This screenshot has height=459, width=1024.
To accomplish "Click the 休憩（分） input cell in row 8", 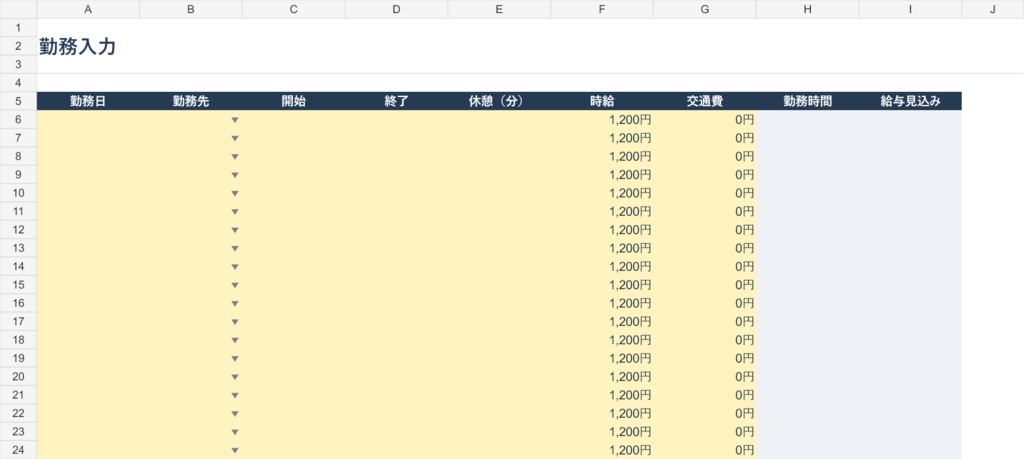I will 499,157.
